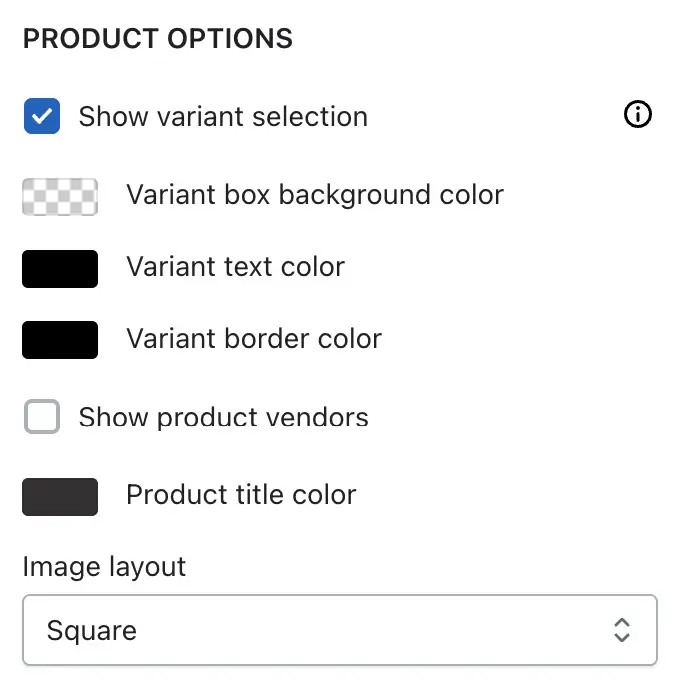The height and width of the screenshot is (680, 675).
Task: Open the transparent variant box background swatch
Action: click(60, 197)
